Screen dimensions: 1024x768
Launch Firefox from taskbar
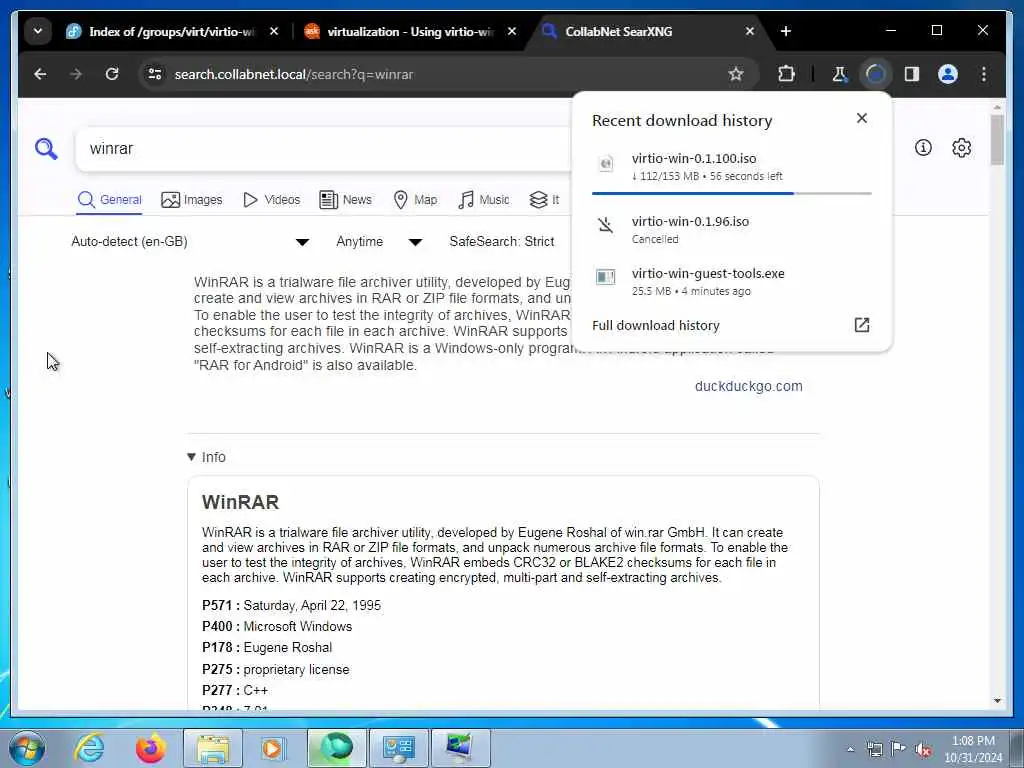[151, 748]
